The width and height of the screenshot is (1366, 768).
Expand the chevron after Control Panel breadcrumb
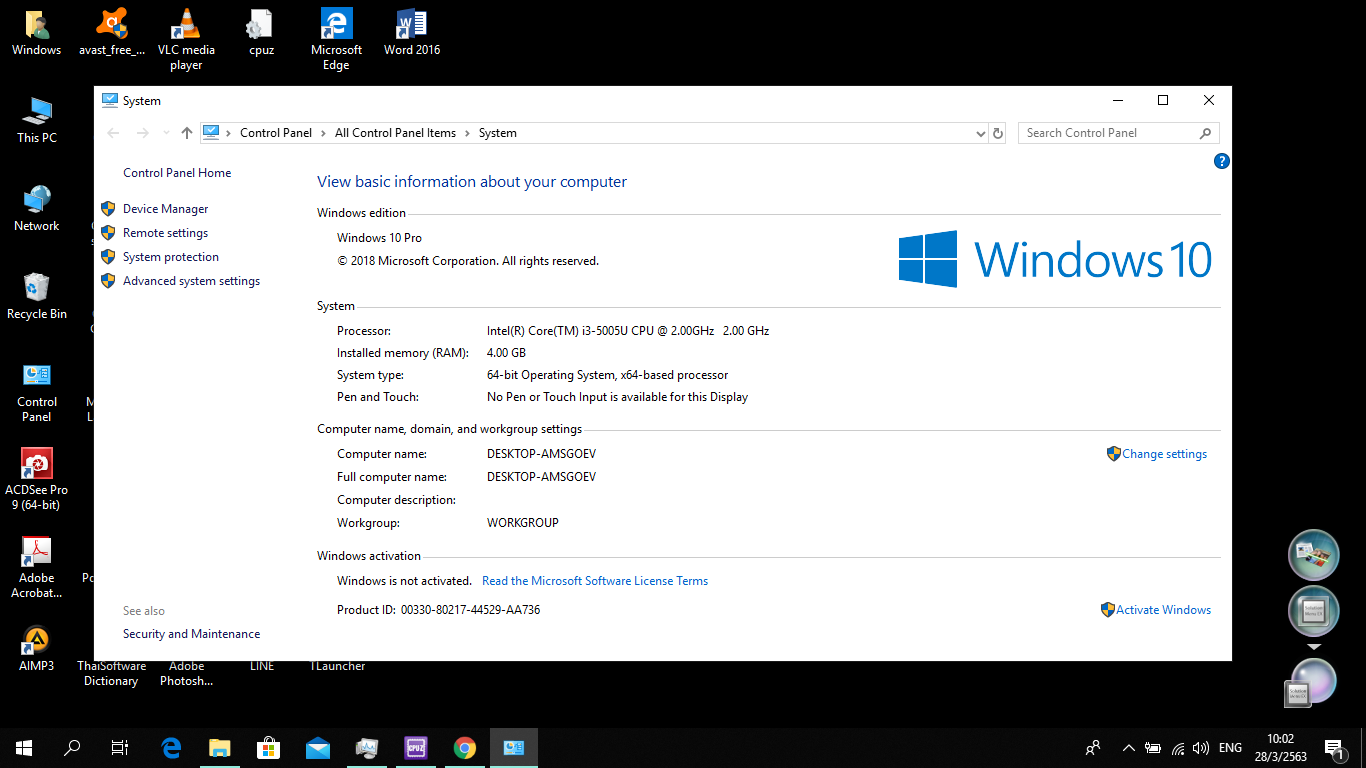point(324,133)
